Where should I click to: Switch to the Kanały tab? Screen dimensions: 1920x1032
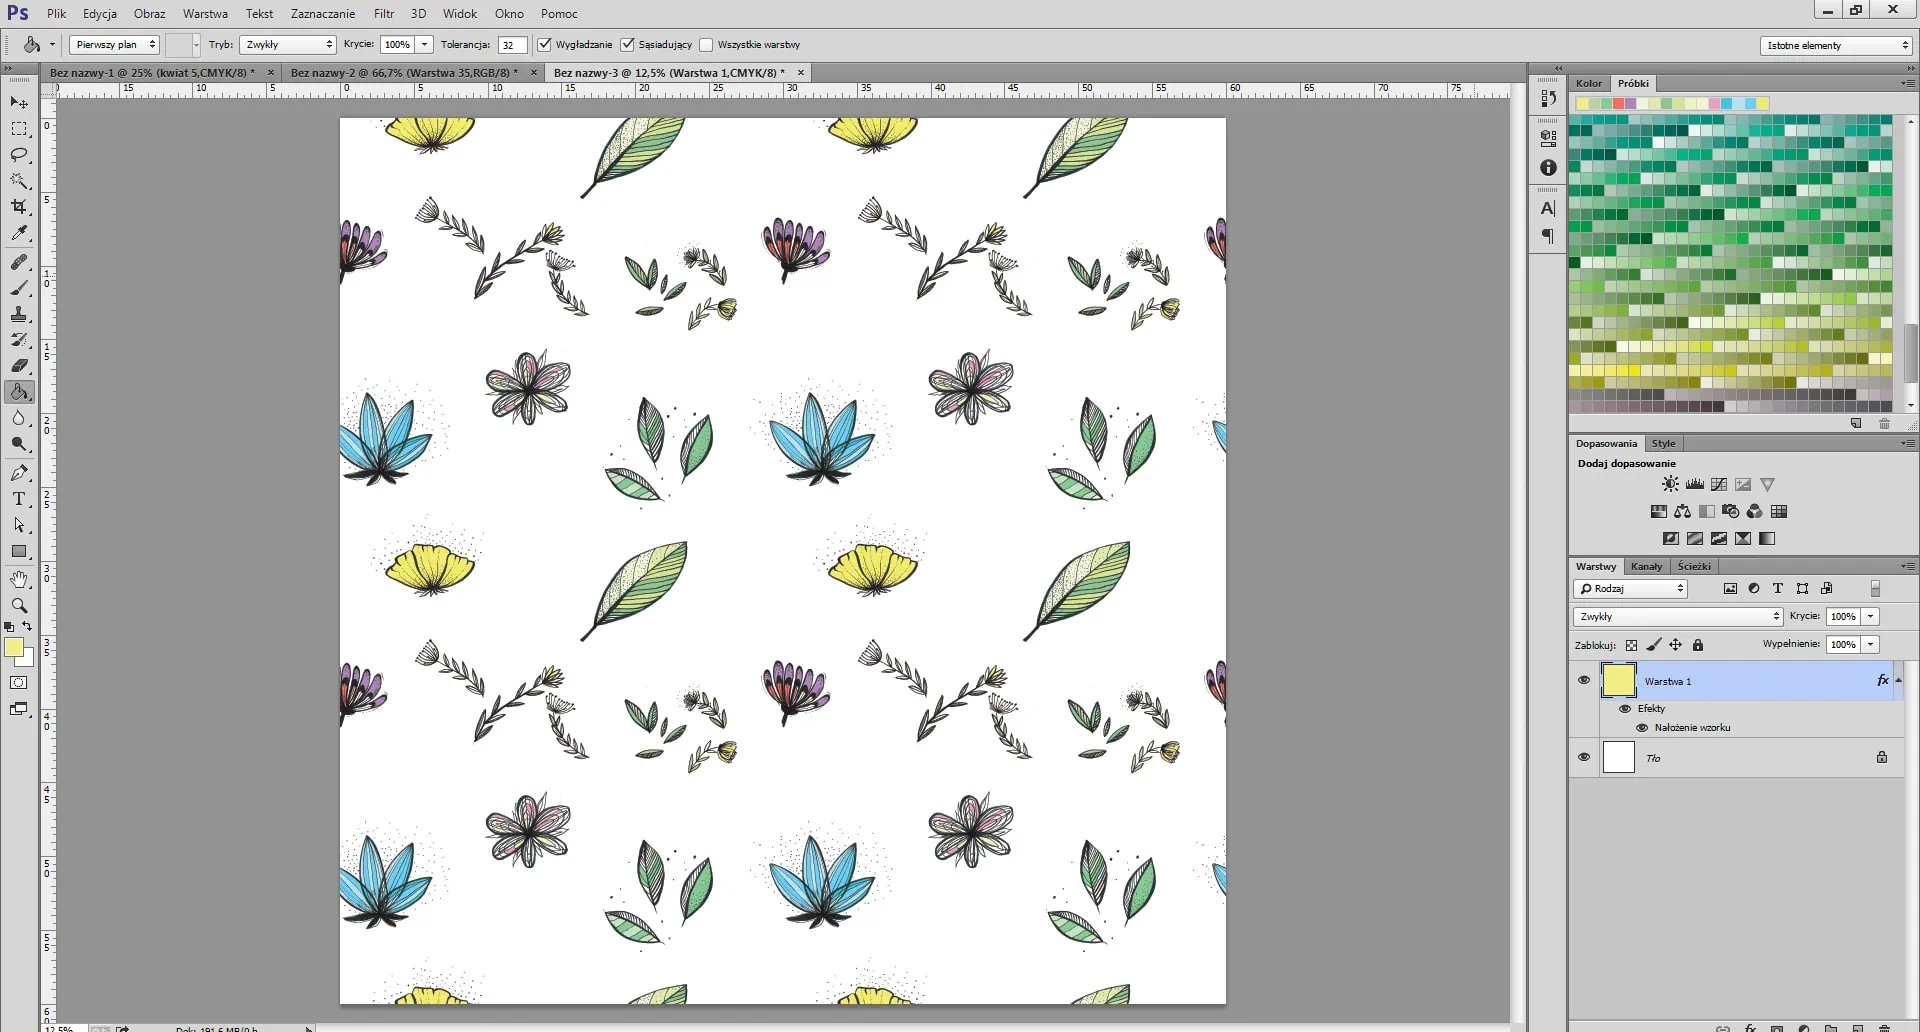point(1646,566)
